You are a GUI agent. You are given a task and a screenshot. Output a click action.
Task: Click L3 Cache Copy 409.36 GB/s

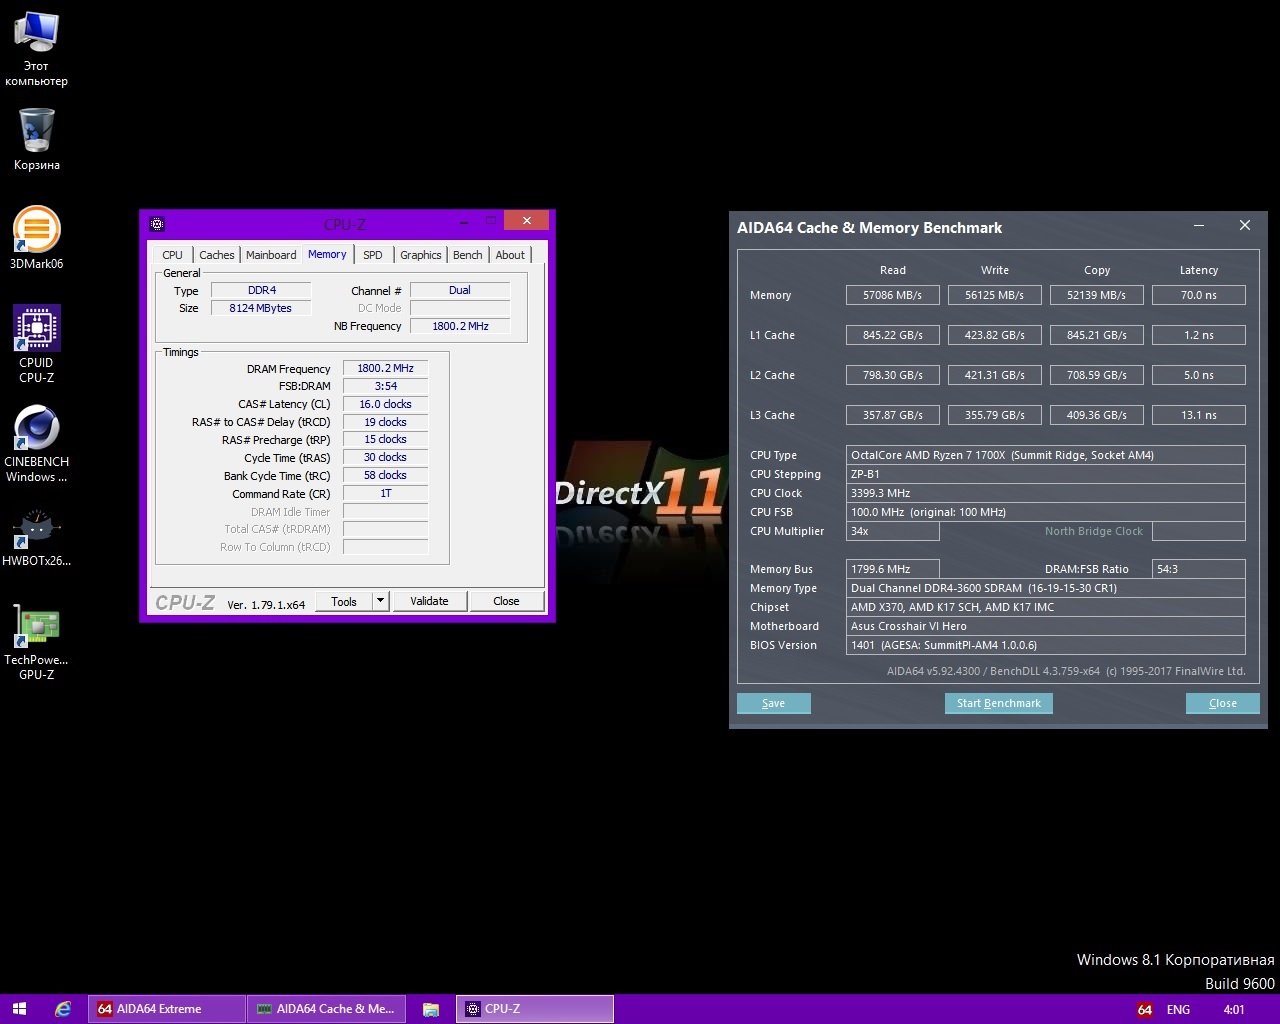(1097, 415)
